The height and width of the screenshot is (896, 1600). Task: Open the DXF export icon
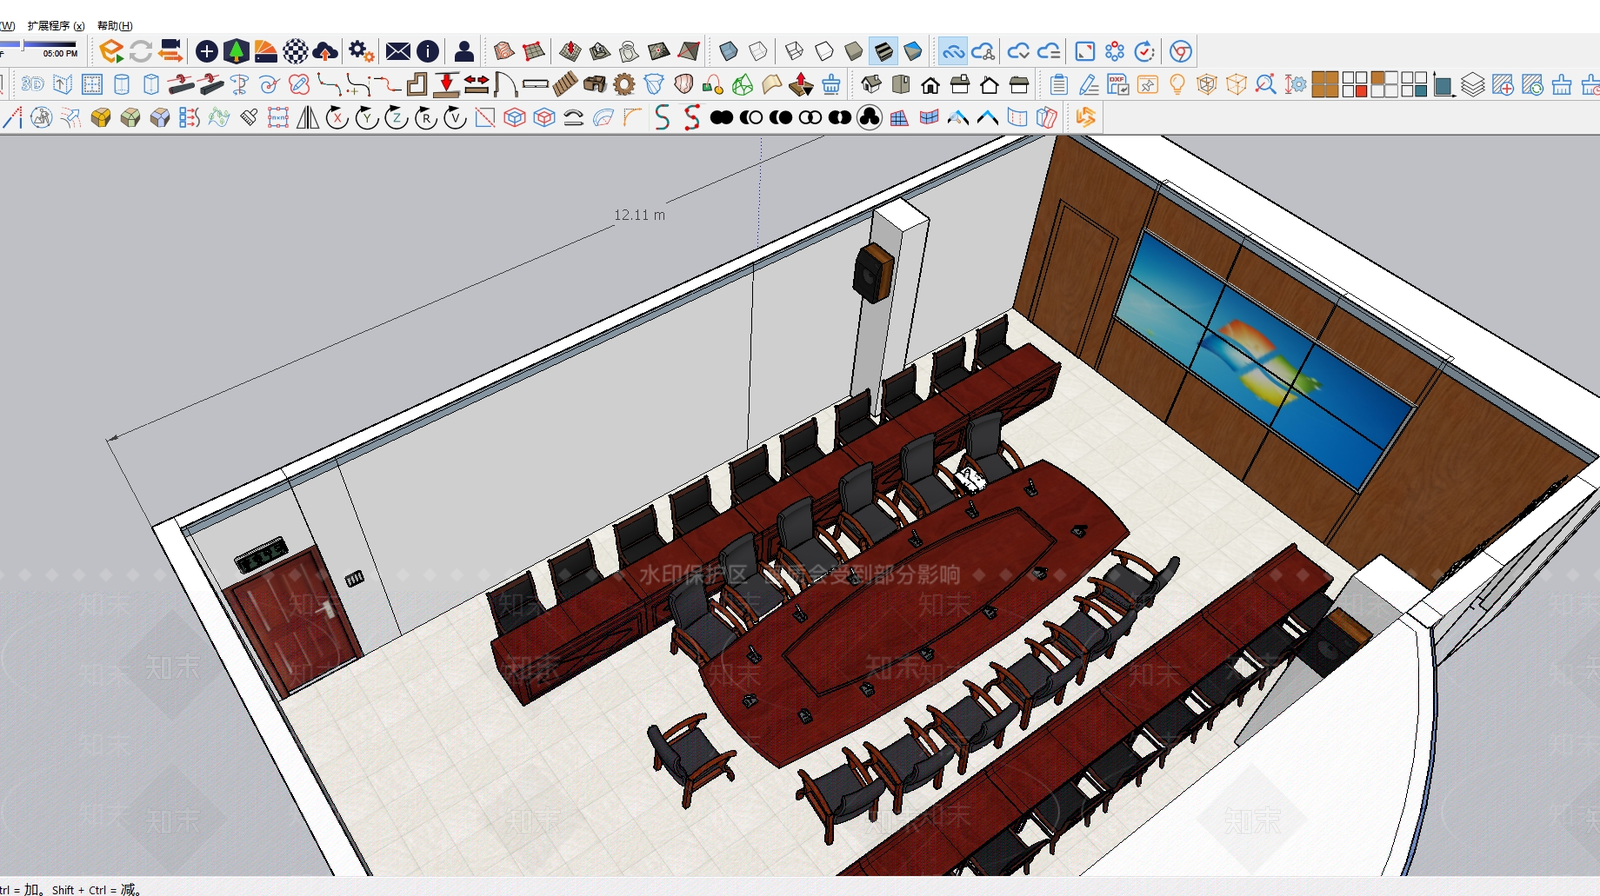[x=1118, y=85]
